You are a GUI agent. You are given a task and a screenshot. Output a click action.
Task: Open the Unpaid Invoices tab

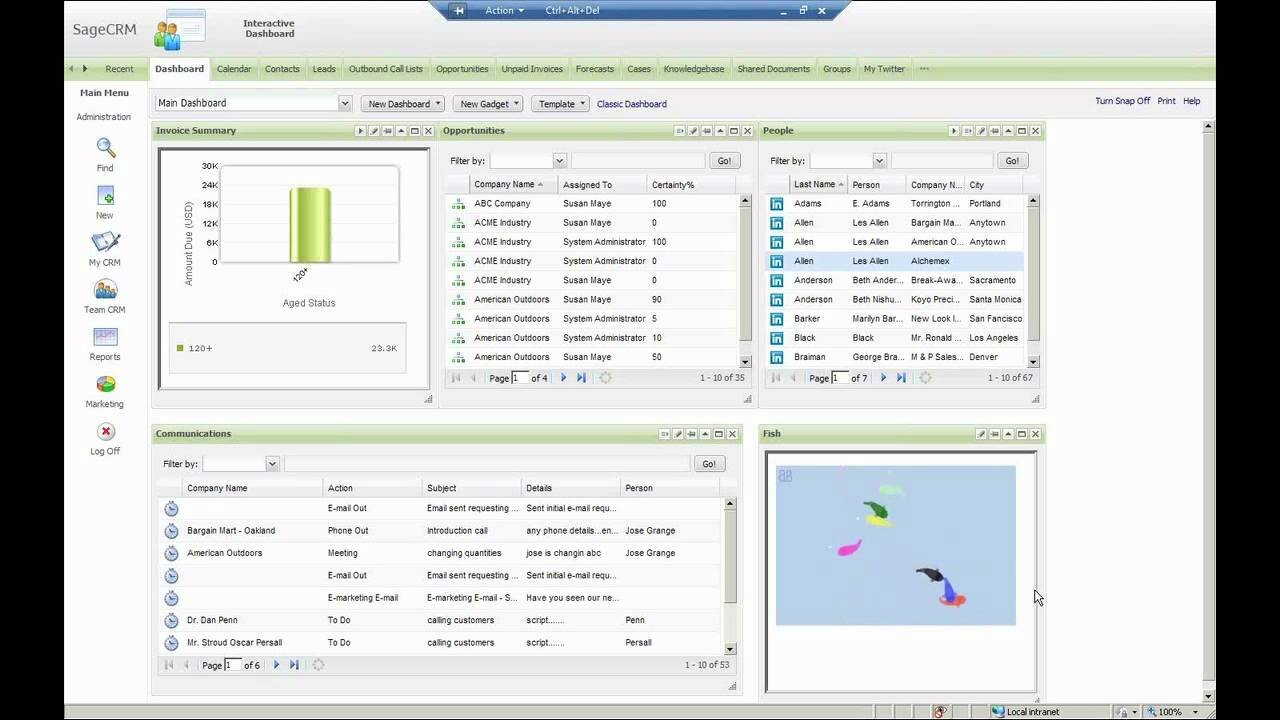[531, 68]
